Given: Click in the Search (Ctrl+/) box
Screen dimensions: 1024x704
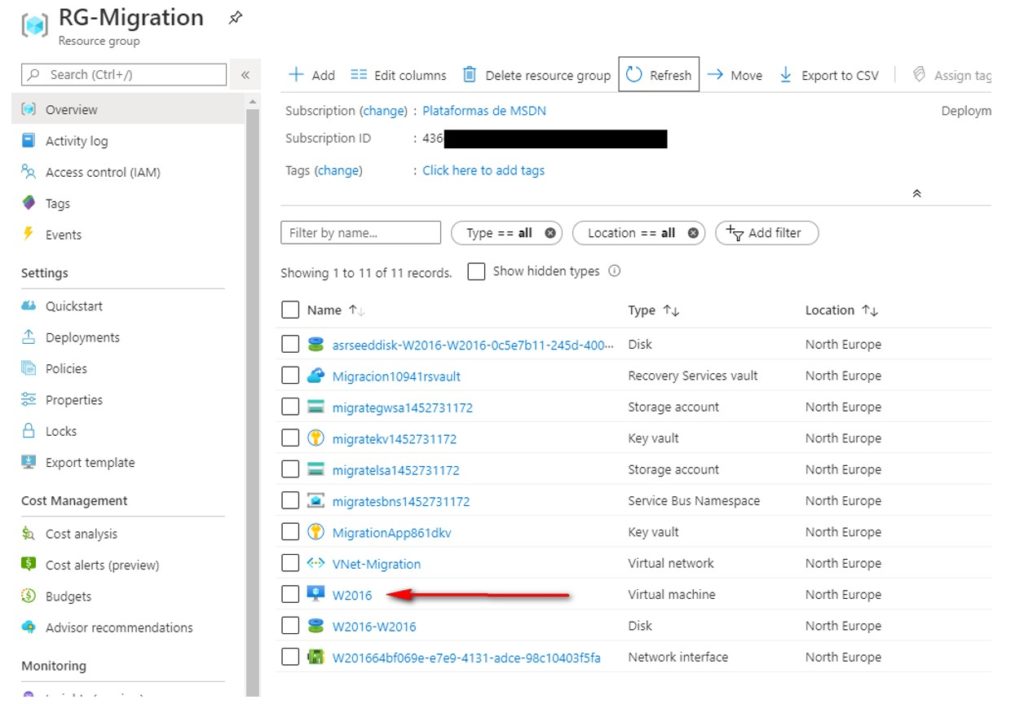Looking at the screenshot, I should [x=124, y=74].
